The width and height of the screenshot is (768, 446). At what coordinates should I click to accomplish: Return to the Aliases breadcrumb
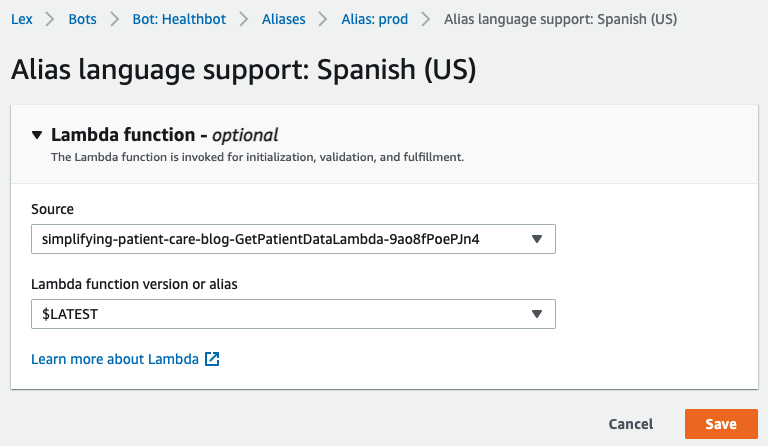tap(284, 19)
